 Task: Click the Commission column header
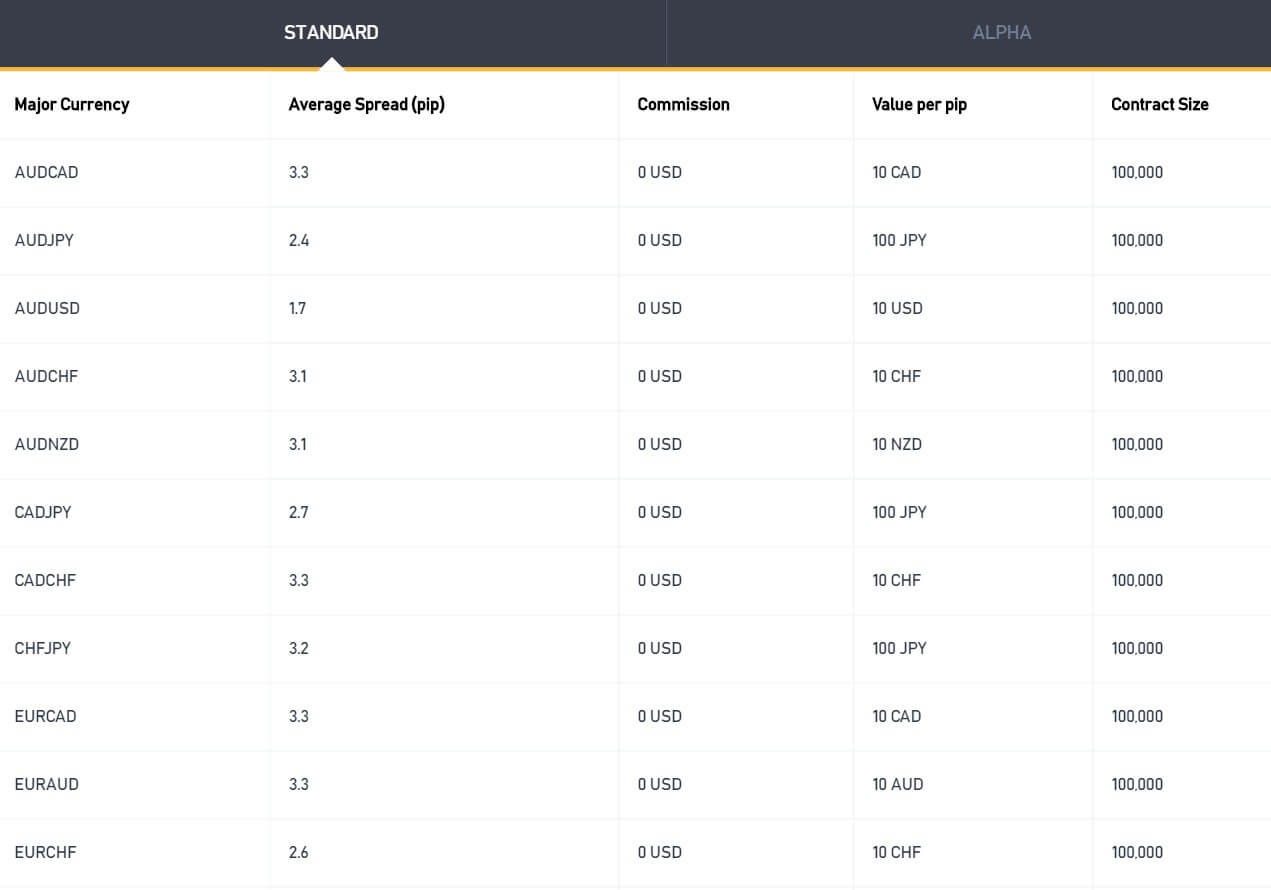(x=683, y=104)
